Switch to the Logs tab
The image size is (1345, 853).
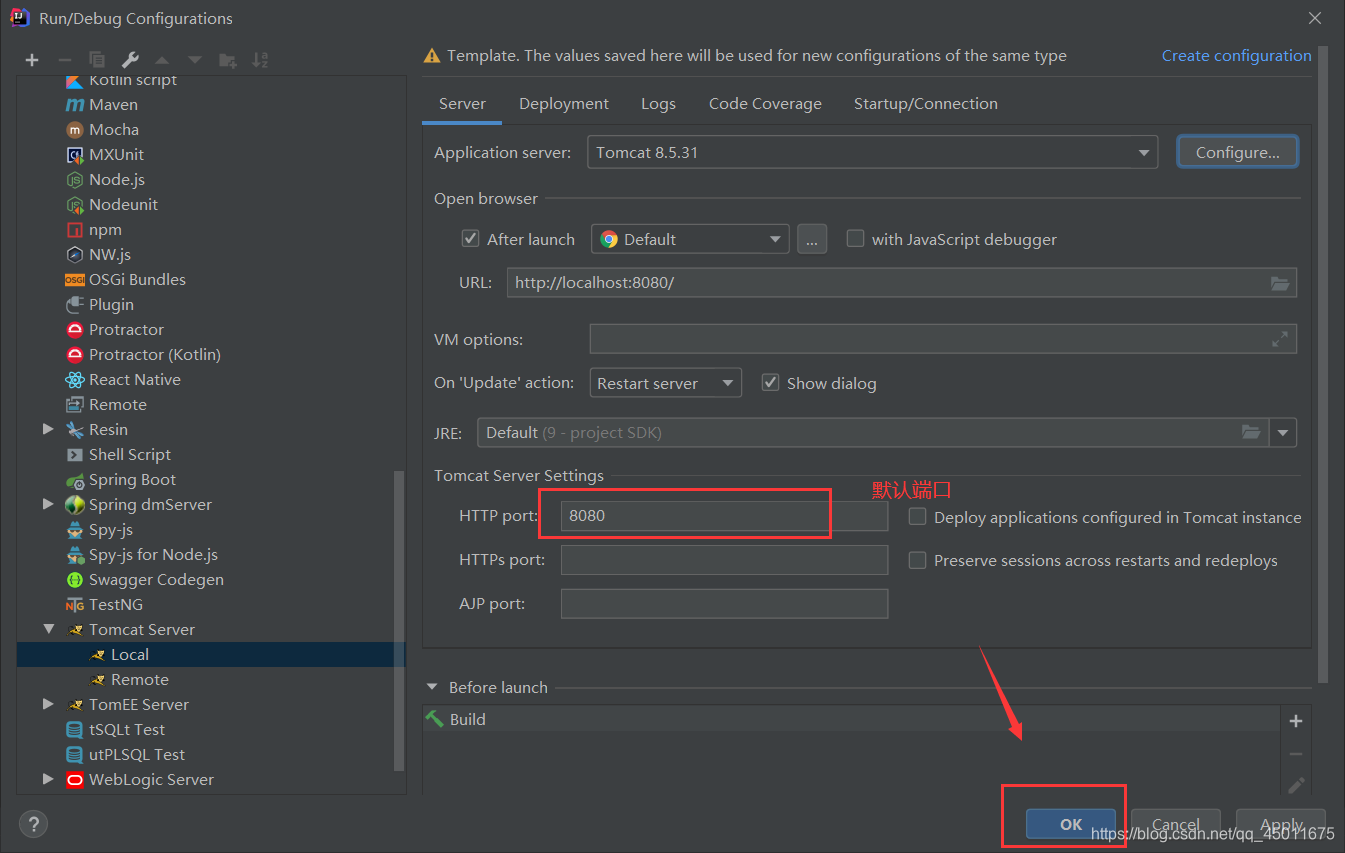pos(658,104)
